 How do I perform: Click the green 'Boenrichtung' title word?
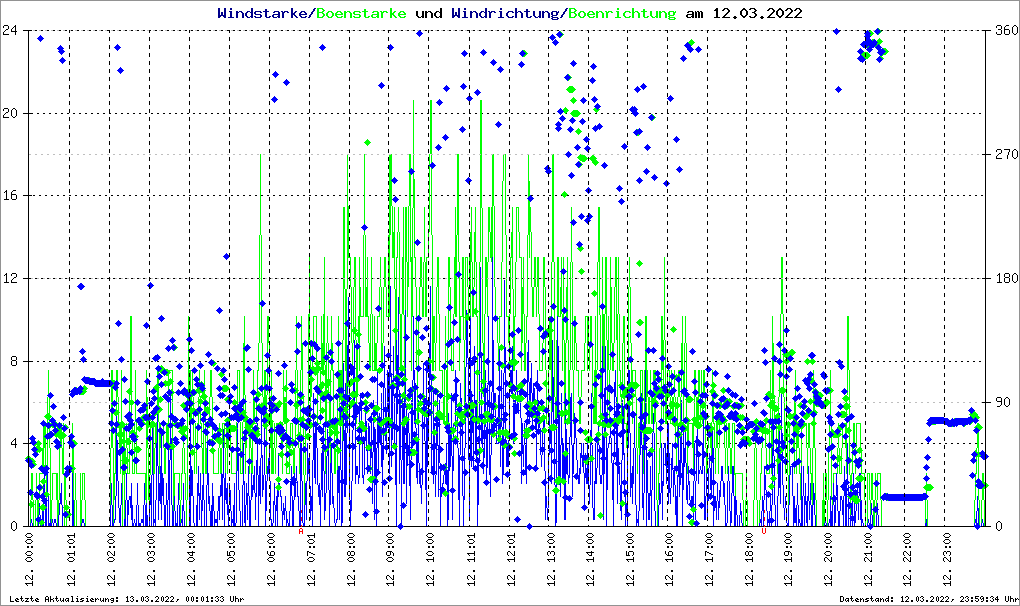coord(622,13)
